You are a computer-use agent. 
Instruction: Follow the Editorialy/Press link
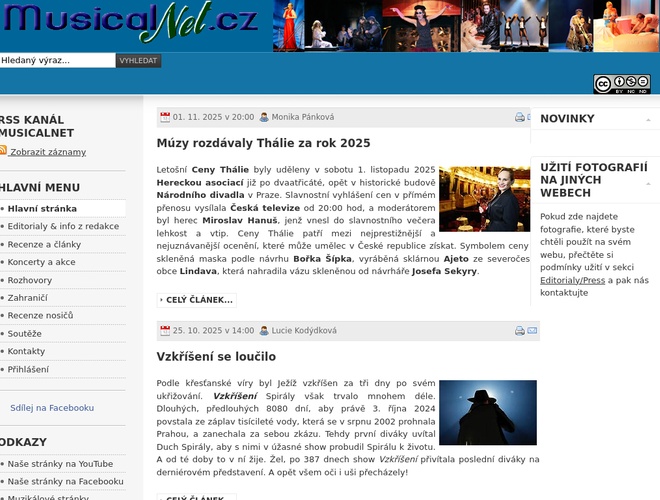573,280
